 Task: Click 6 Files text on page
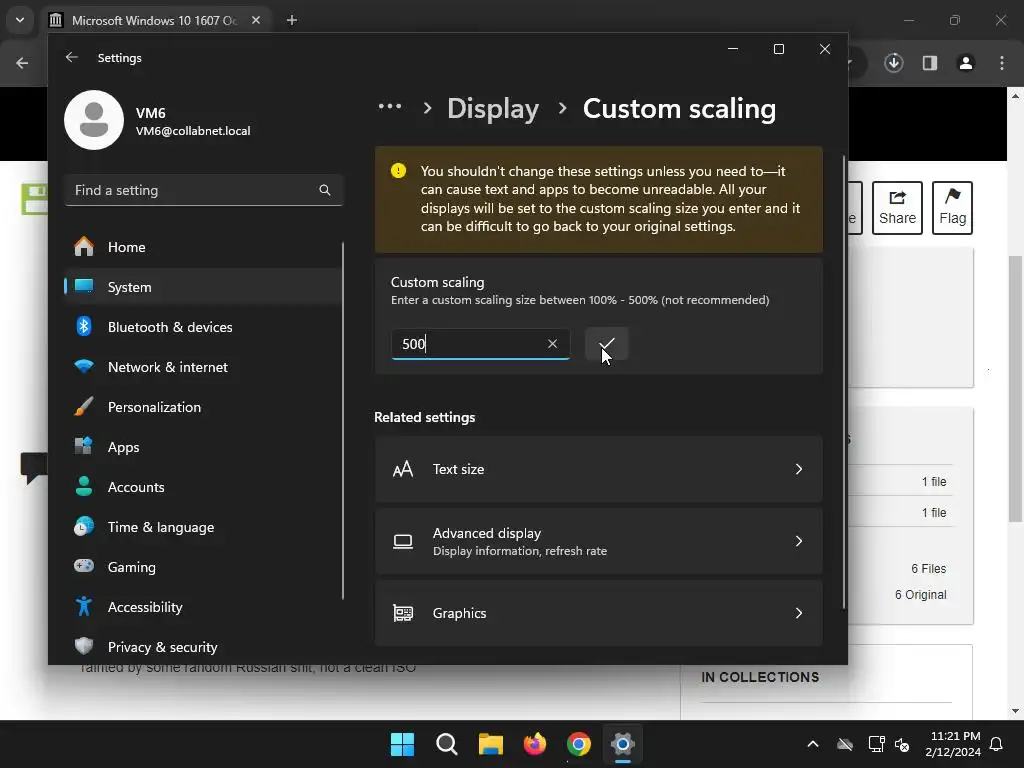coord(929,569)
